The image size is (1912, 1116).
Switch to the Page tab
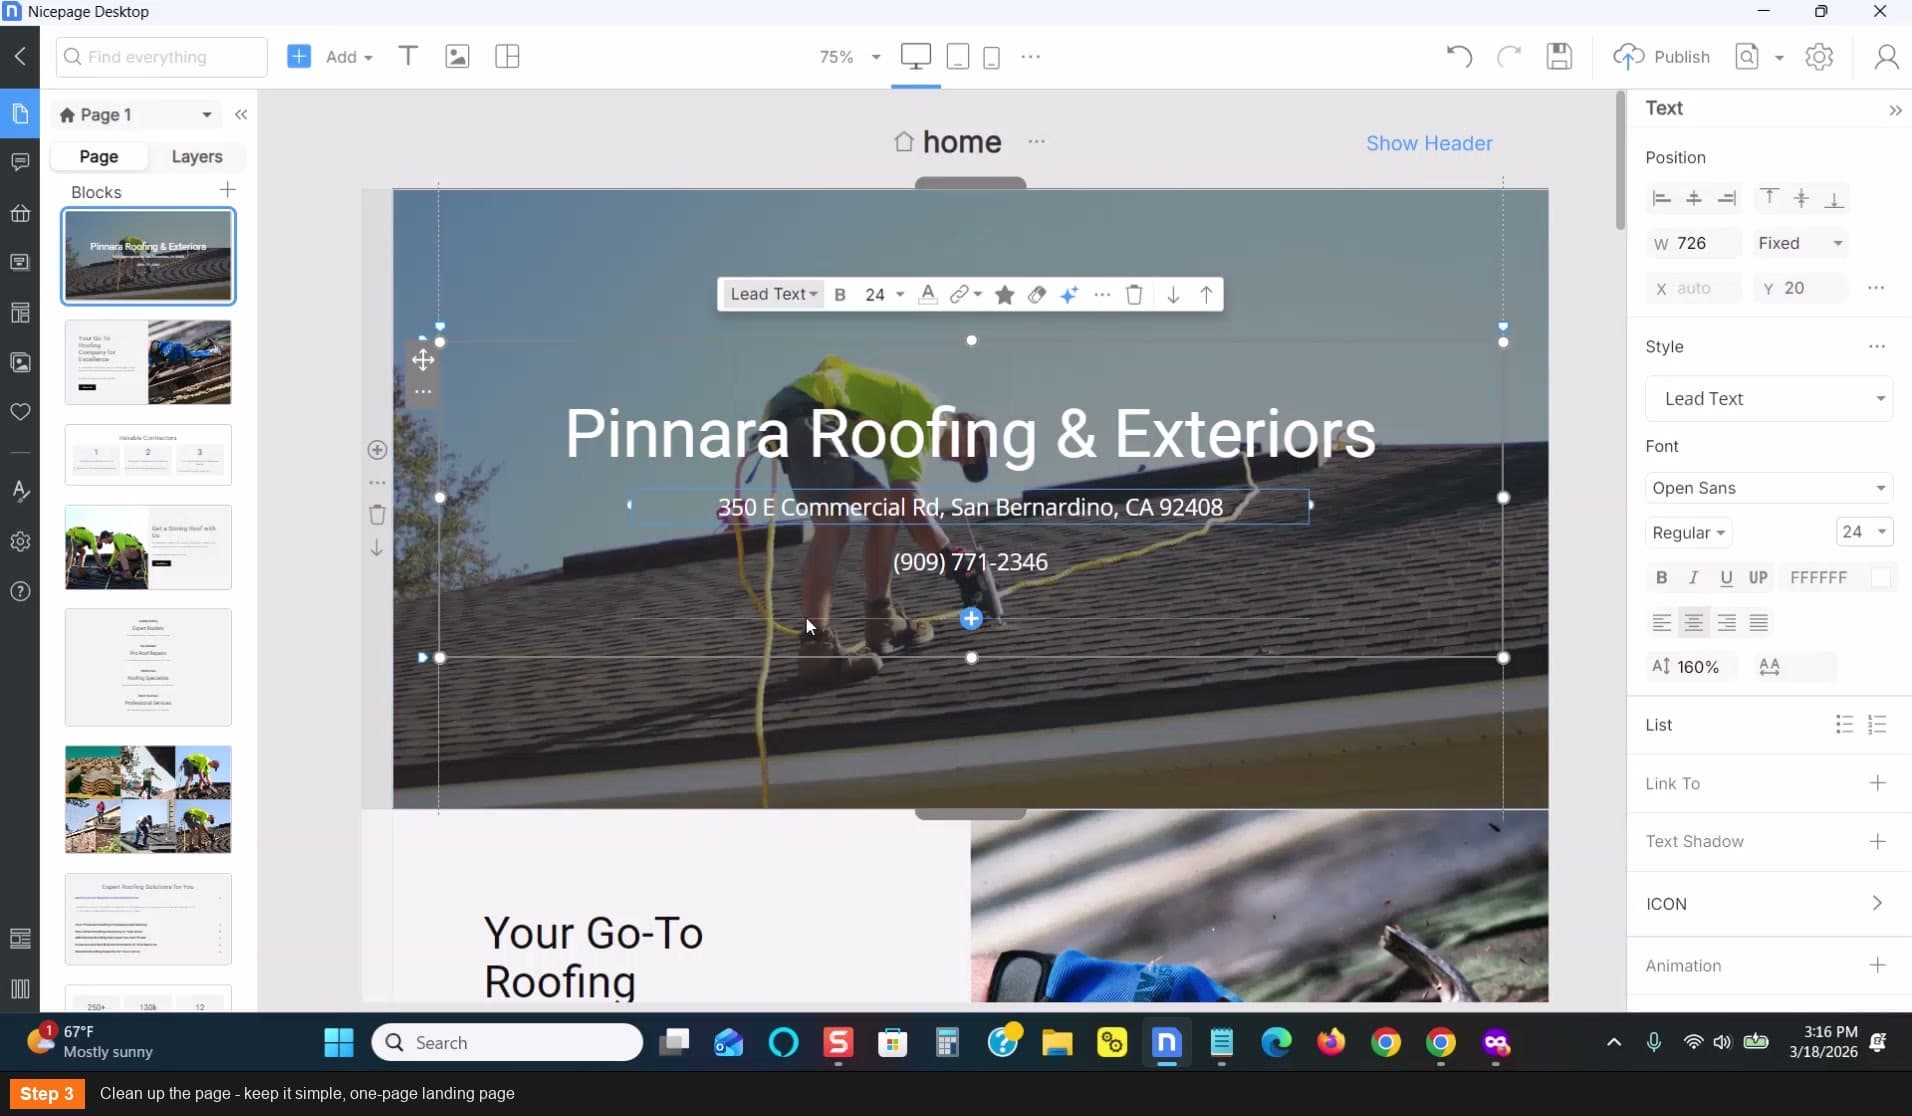99,156
